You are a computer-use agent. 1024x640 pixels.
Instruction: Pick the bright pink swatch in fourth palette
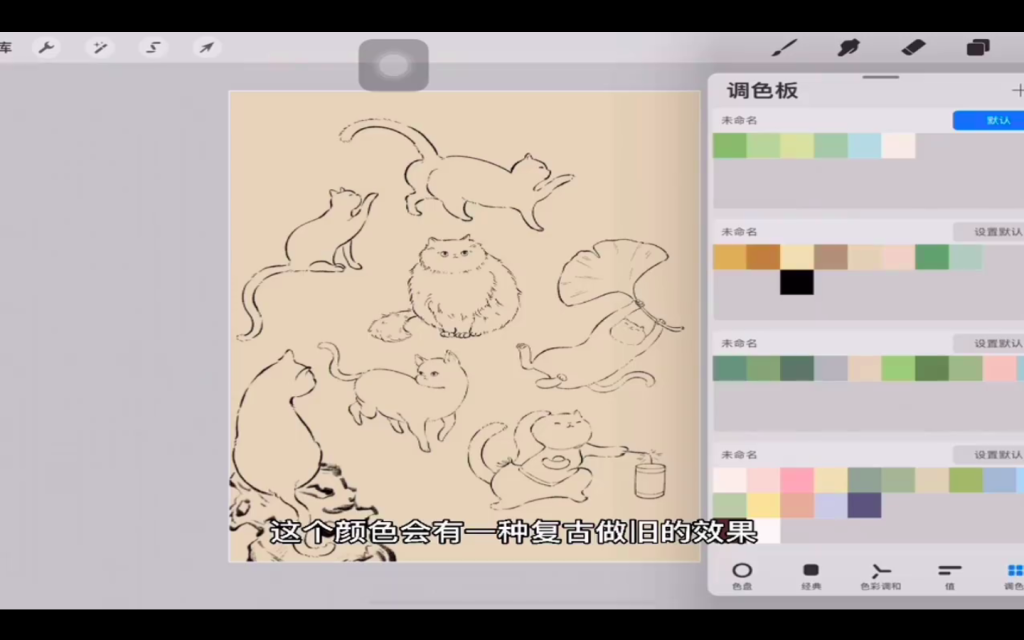coord(797,480)
